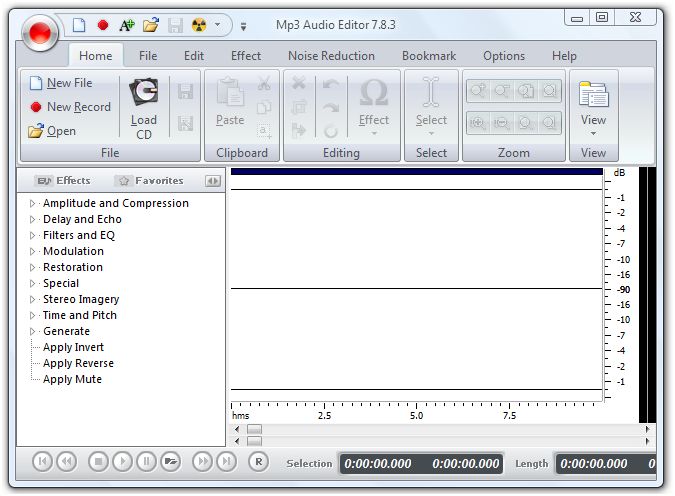Open the burn icon's small dropdown arrow
The width and height of the screenshot is (675, 496).
tap(217, 25)
